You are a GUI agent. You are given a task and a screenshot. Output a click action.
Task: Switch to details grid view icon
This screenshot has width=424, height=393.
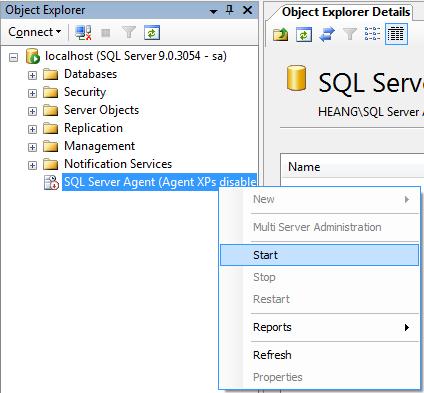(x=396, y=34)
